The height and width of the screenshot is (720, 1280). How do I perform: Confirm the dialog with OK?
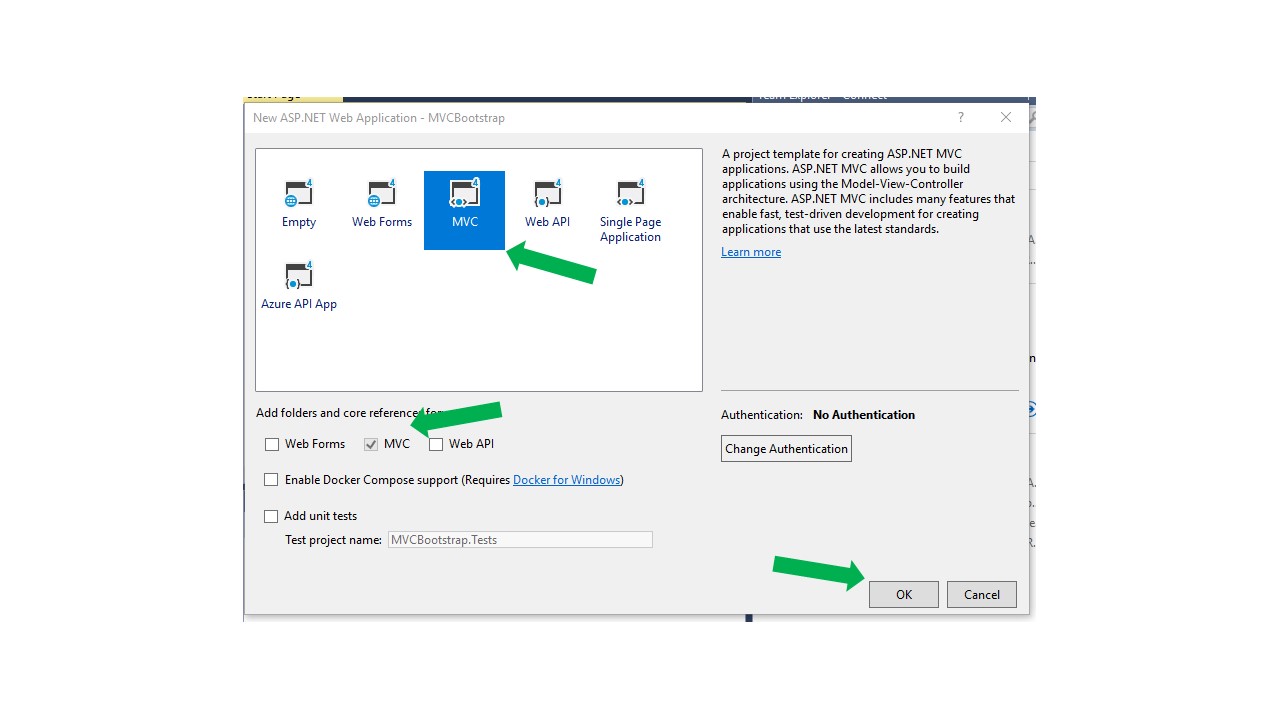pos(904,594)
